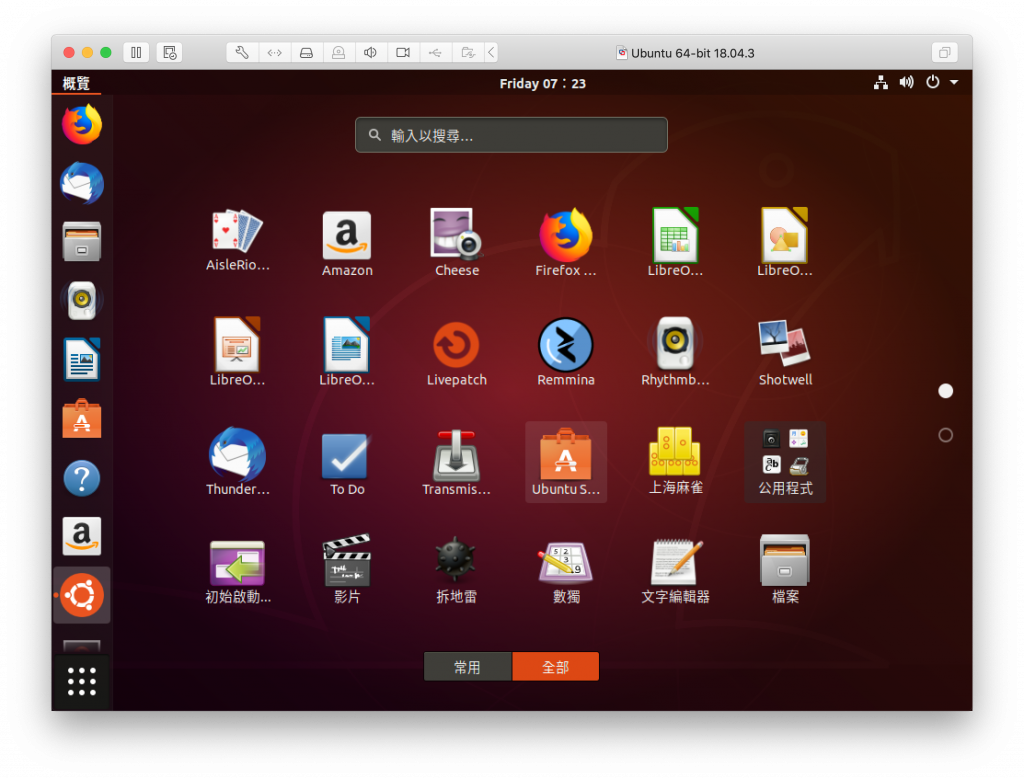Select the first page indicator dot
Image resolution: width=1024 pixels, height=779 pixels.
click(x=945, y=391)
